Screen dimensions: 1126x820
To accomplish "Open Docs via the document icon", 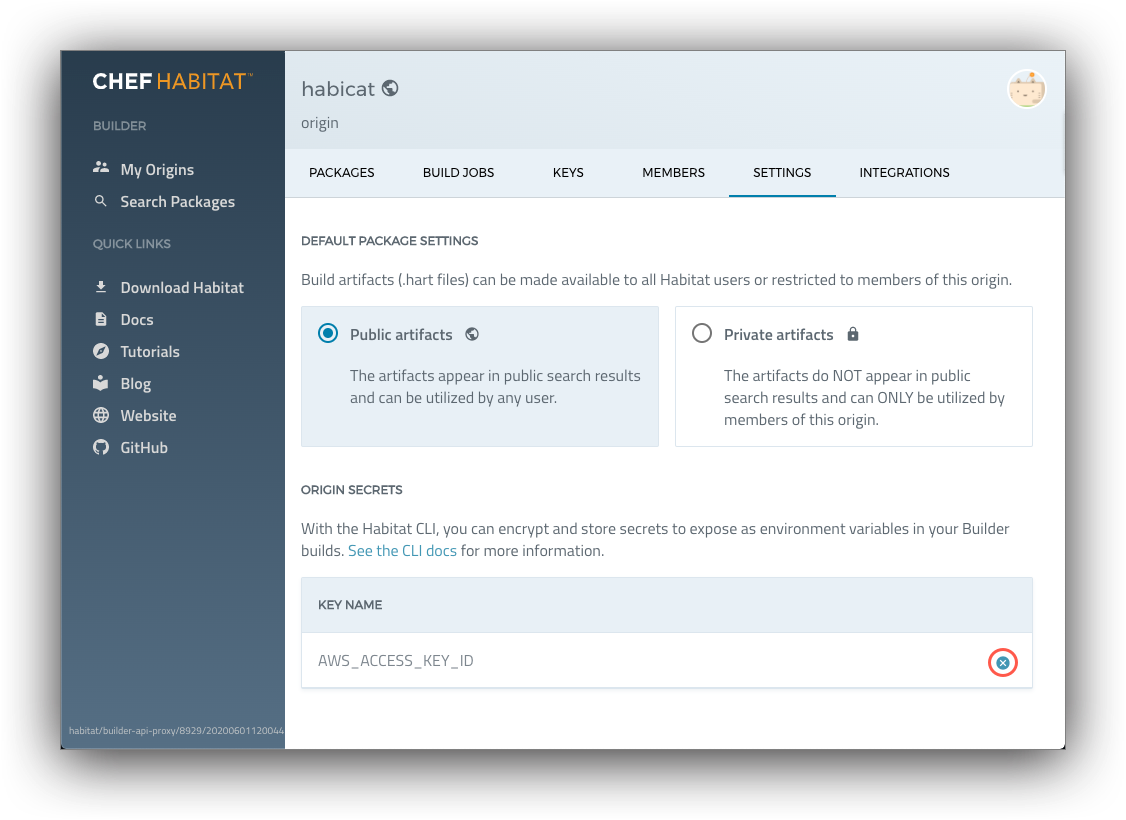I will coord(100,319).
